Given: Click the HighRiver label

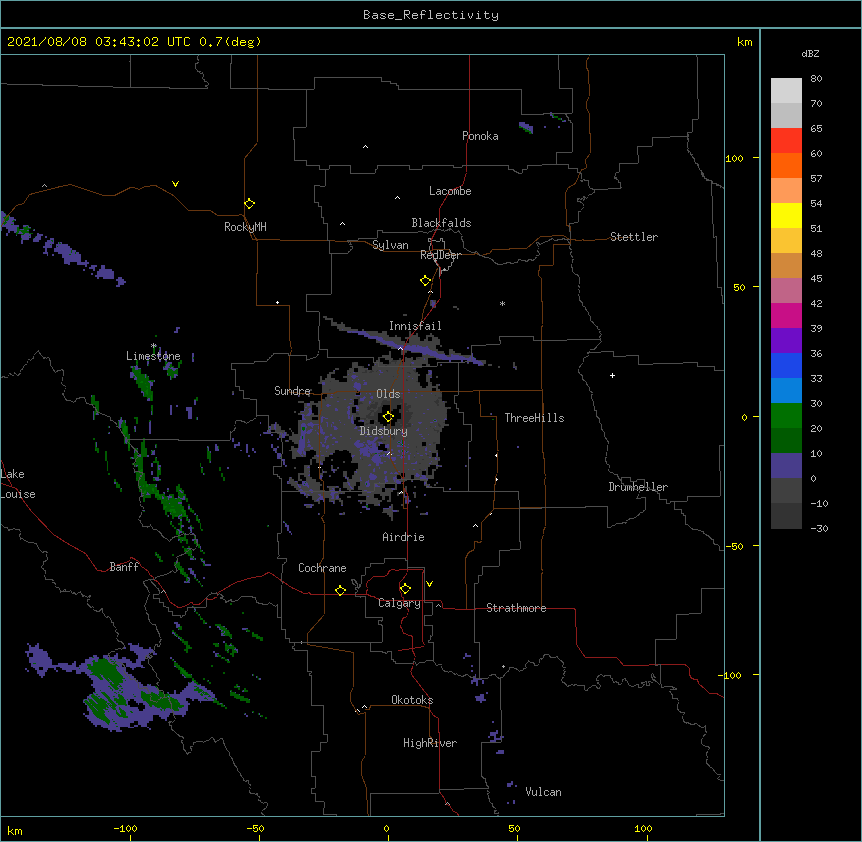Looking at the screenshot, I should (430, 743).
